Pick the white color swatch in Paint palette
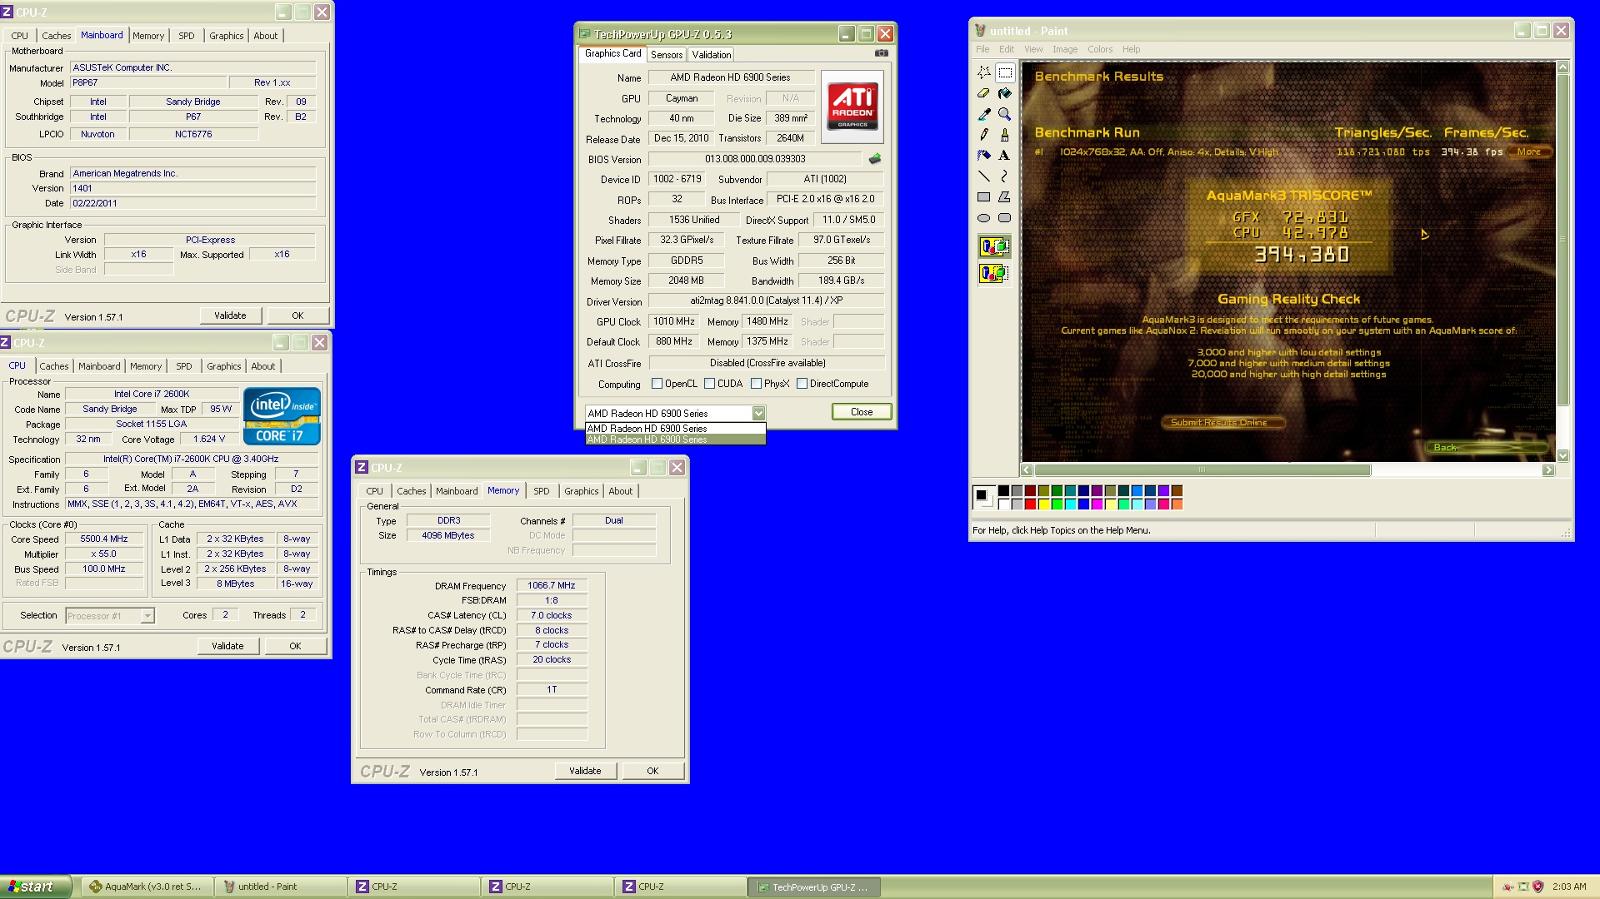The height and width of the screenshot is (899, 1600). 1003,504
